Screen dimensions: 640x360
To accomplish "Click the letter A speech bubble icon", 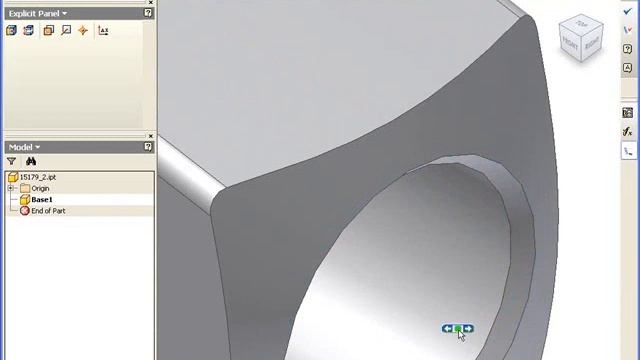I will 628,68.
